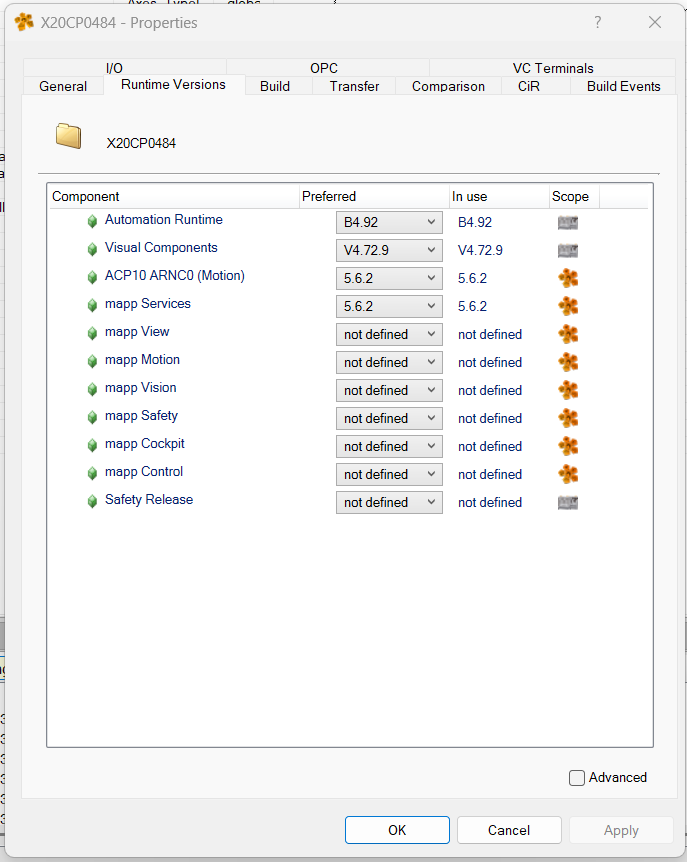Open mapp Control preferred version dropdown

[x=389, y=474]
